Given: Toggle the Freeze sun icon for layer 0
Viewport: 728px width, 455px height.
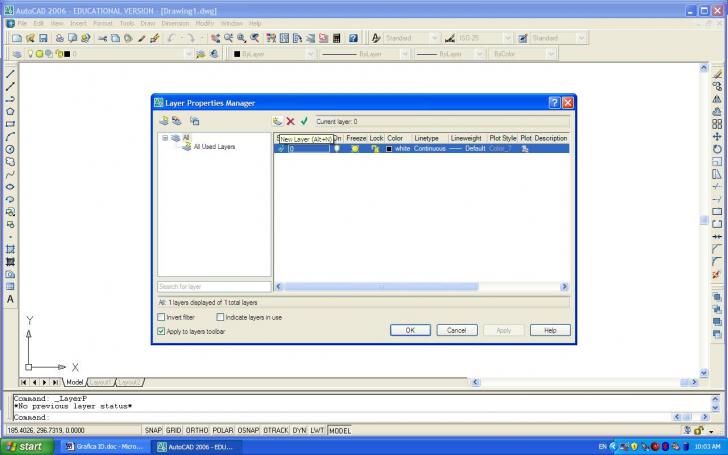Looking at the screenshot, I should click(355, 149).
